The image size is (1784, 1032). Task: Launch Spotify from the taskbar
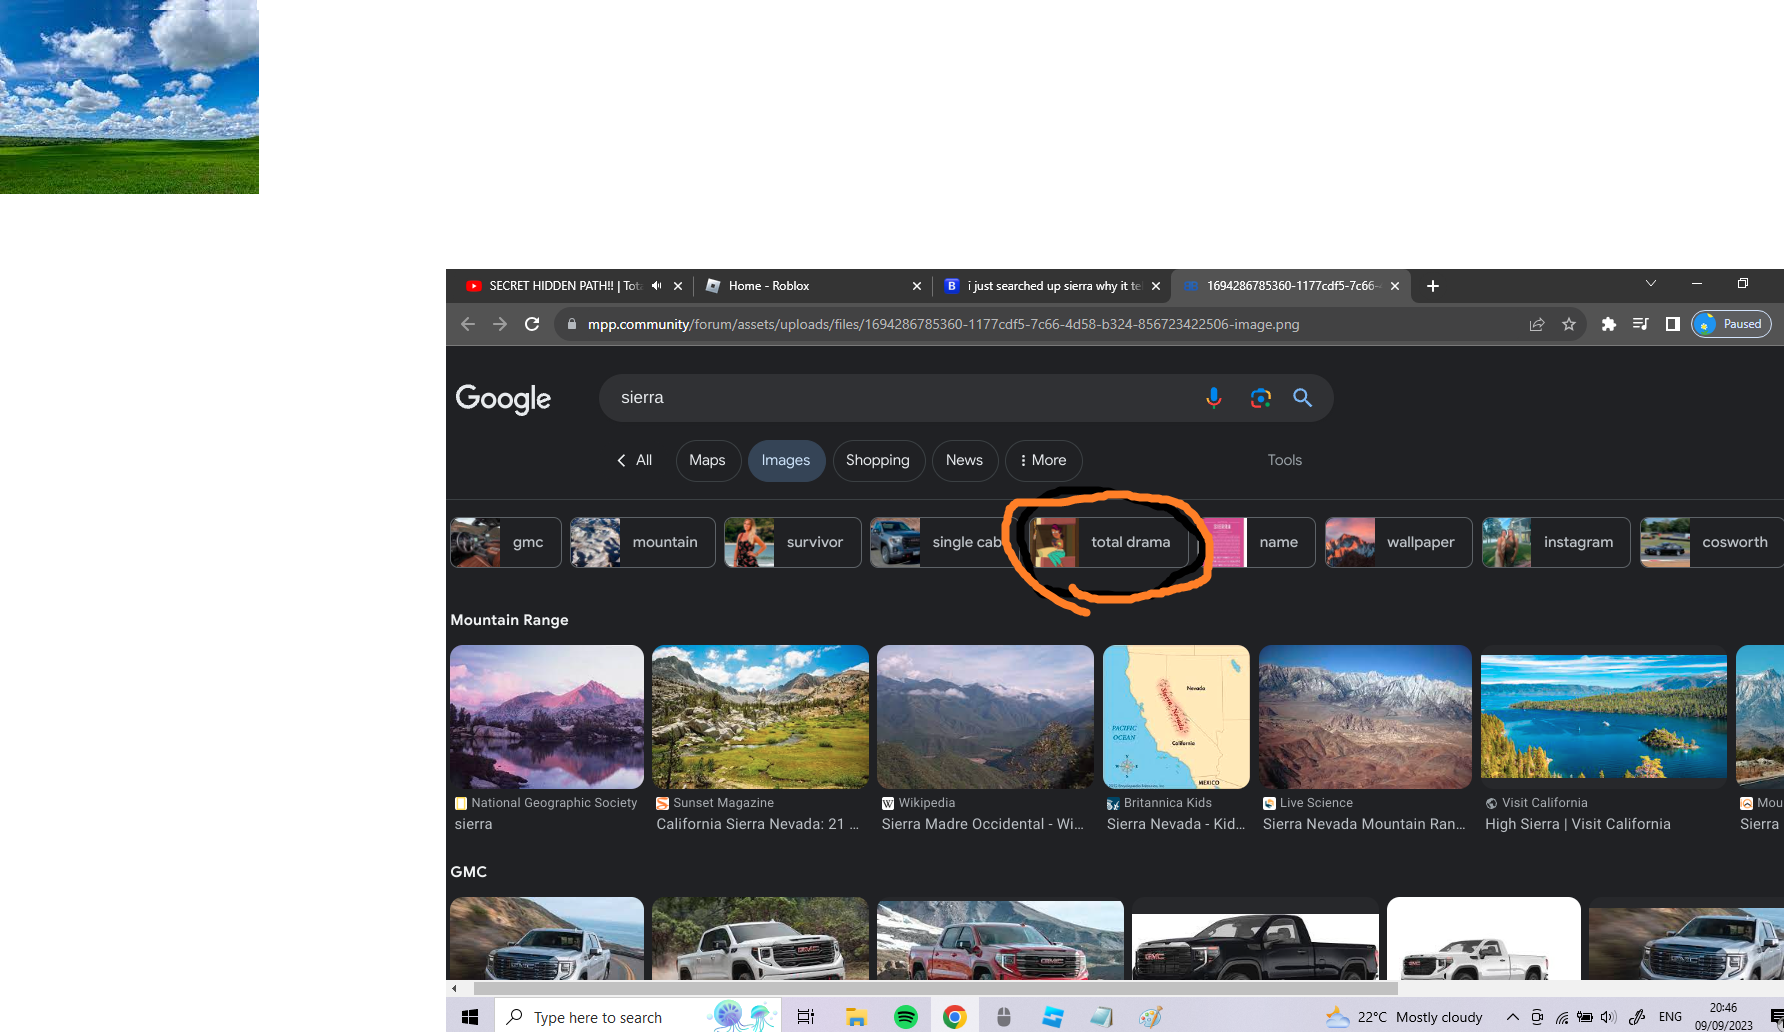906,1017
